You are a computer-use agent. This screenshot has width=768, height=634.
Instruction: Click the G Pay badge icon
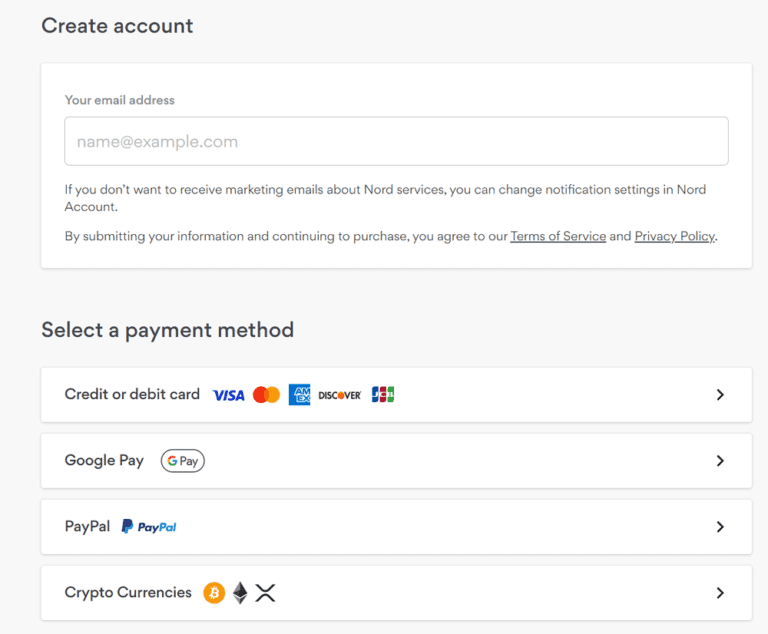(x=182, y=461)
